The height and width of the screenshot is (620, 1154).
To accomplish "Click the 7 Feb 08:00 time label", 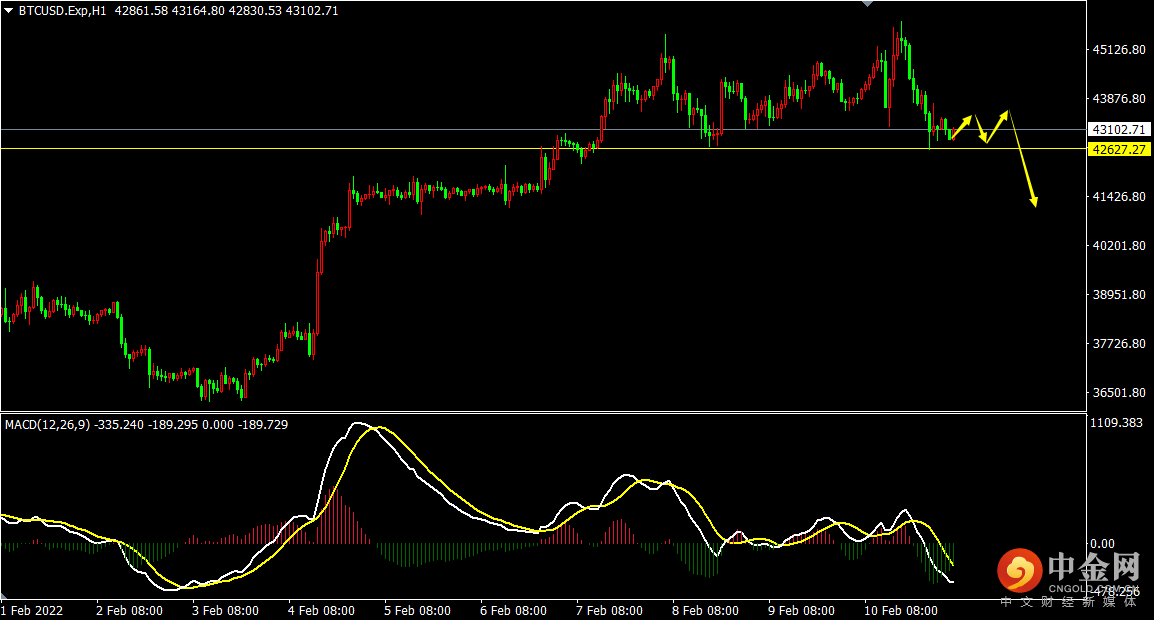I will pos(609,611).
